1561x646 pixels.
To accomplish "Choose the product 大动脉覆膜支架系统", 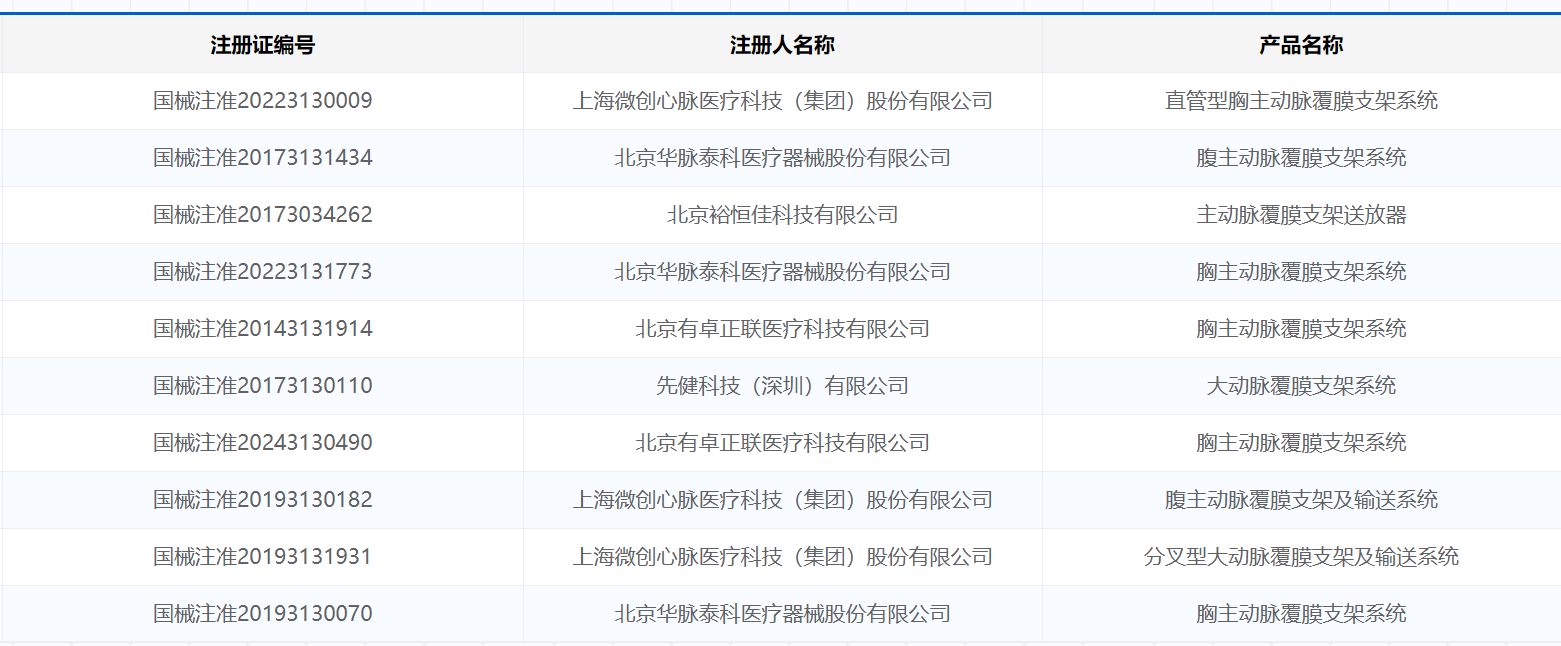I will click(x=1301, y=386).
